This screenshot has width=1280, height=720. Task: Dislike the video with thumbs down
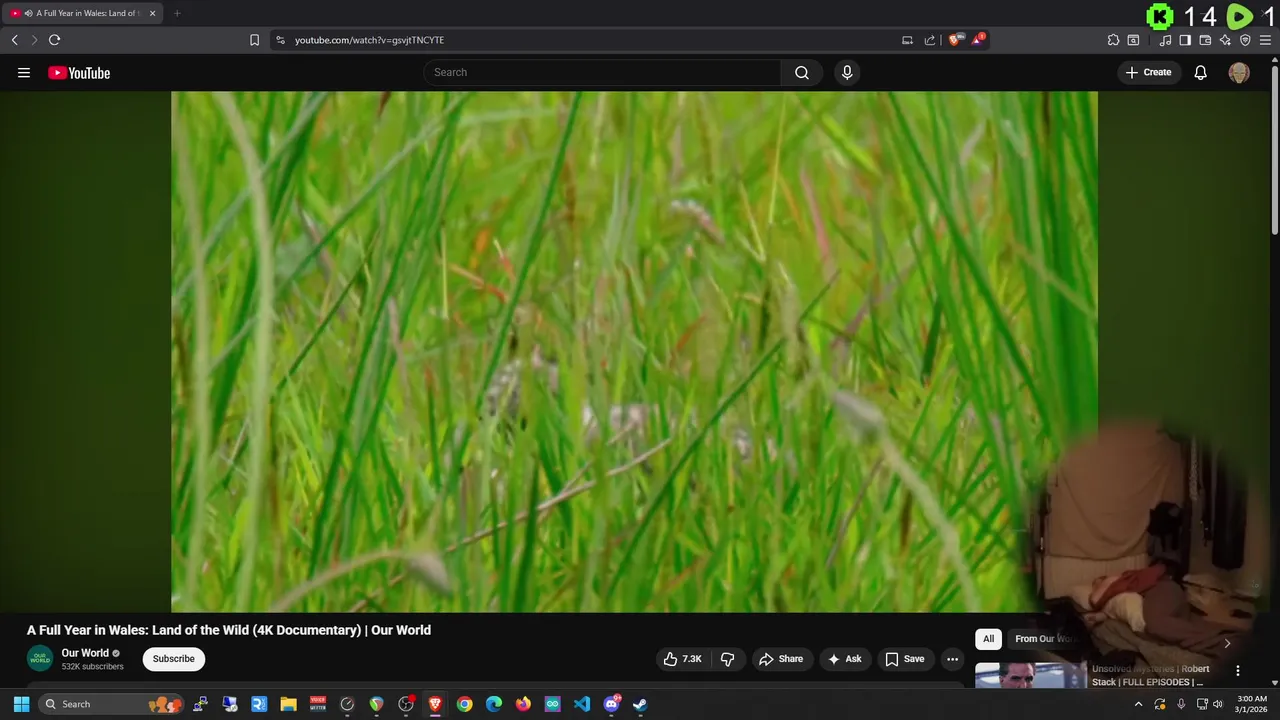[728, 659]
